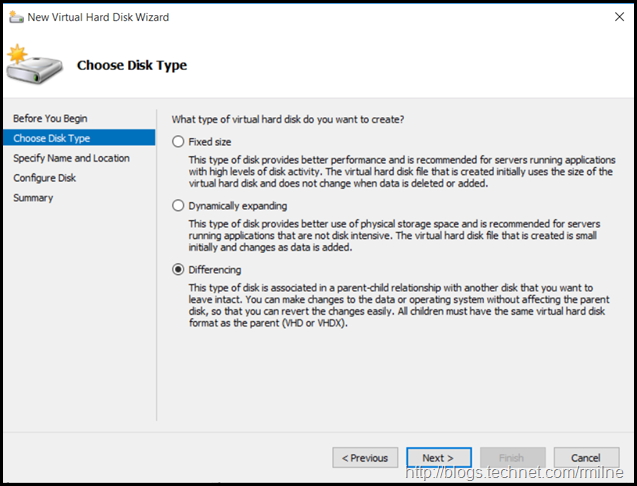Click the wizard icon in the title bar
This screenshot has width=637, height=486.
(14, 17)
